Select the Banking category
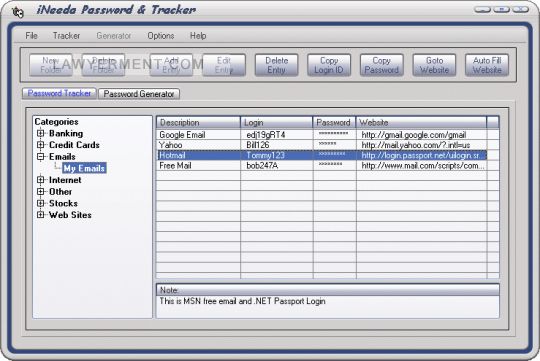This screenshot has height=361, width=540. click(66, 133)
